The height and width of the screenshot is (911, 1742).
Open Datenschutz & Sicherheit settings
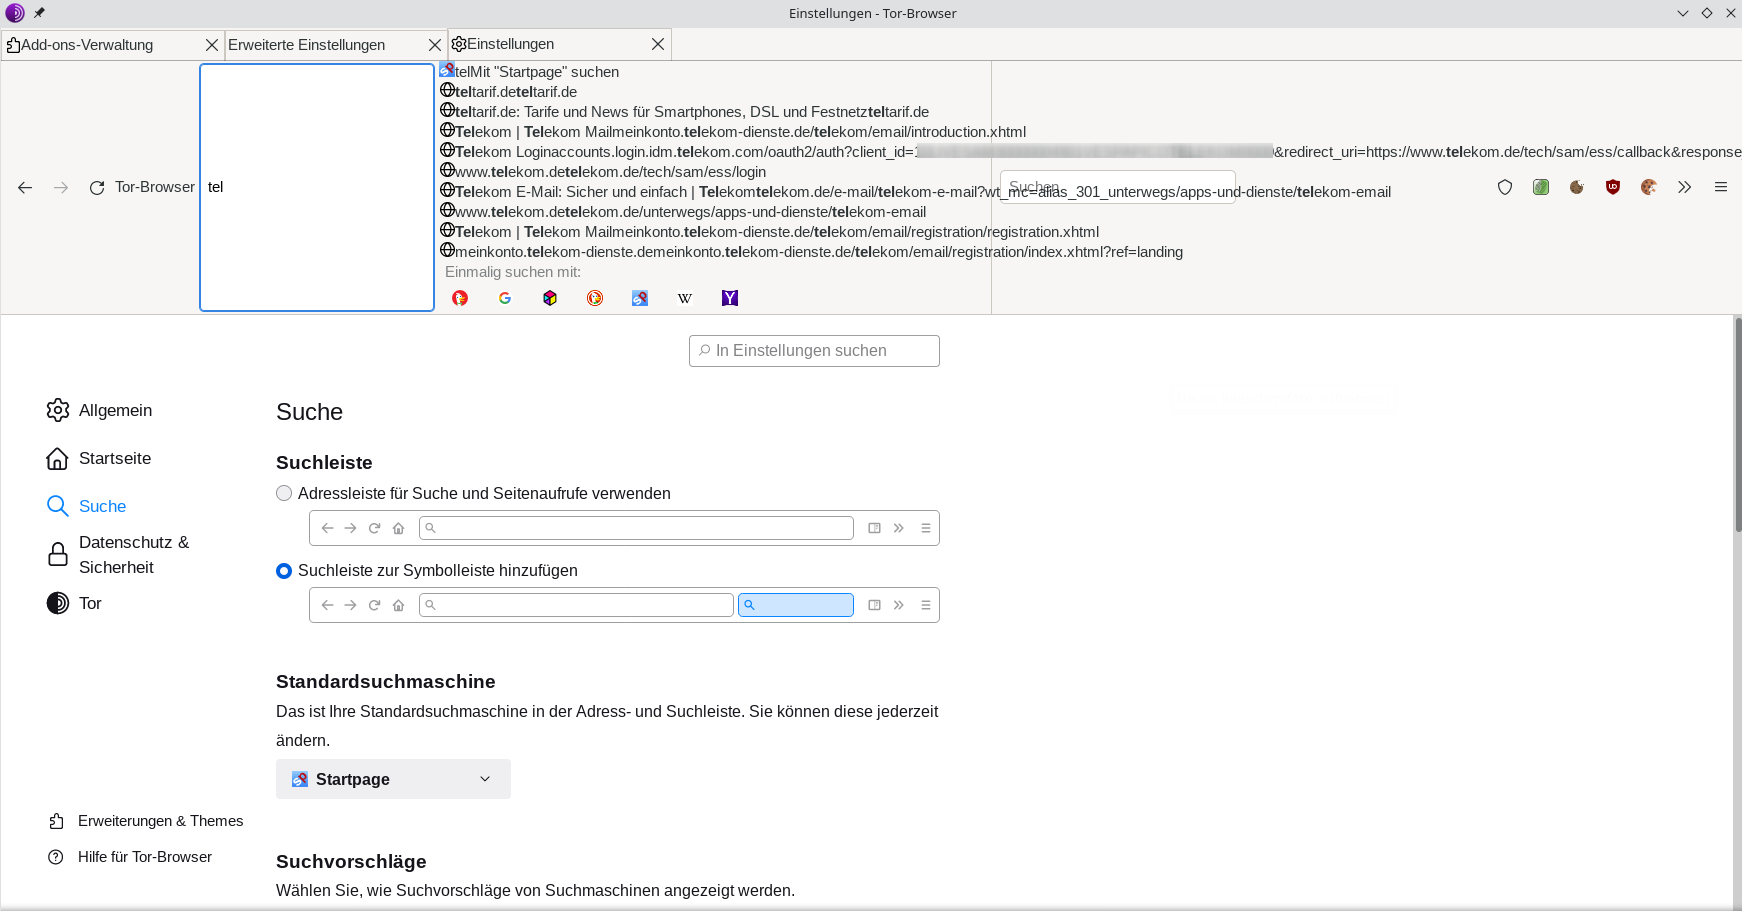coord(118,554)
